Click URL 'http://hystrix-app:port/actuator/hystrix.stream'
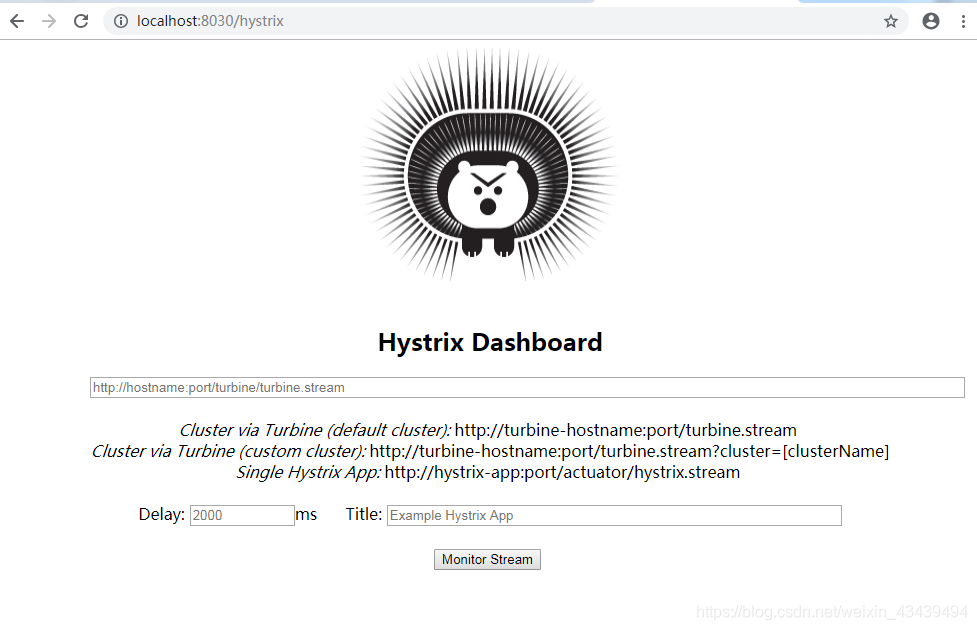This screenshot has width=977, height=630. tap(562, 472)
